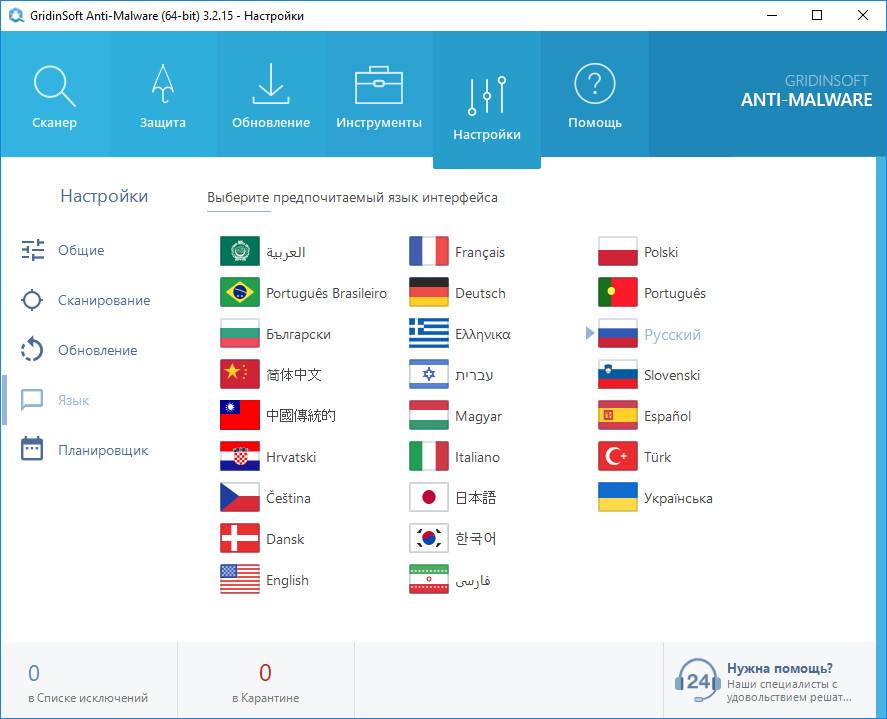Click the Help question mark icon
Viewport: 887px width, 719px height.
(x=595, y=85)
